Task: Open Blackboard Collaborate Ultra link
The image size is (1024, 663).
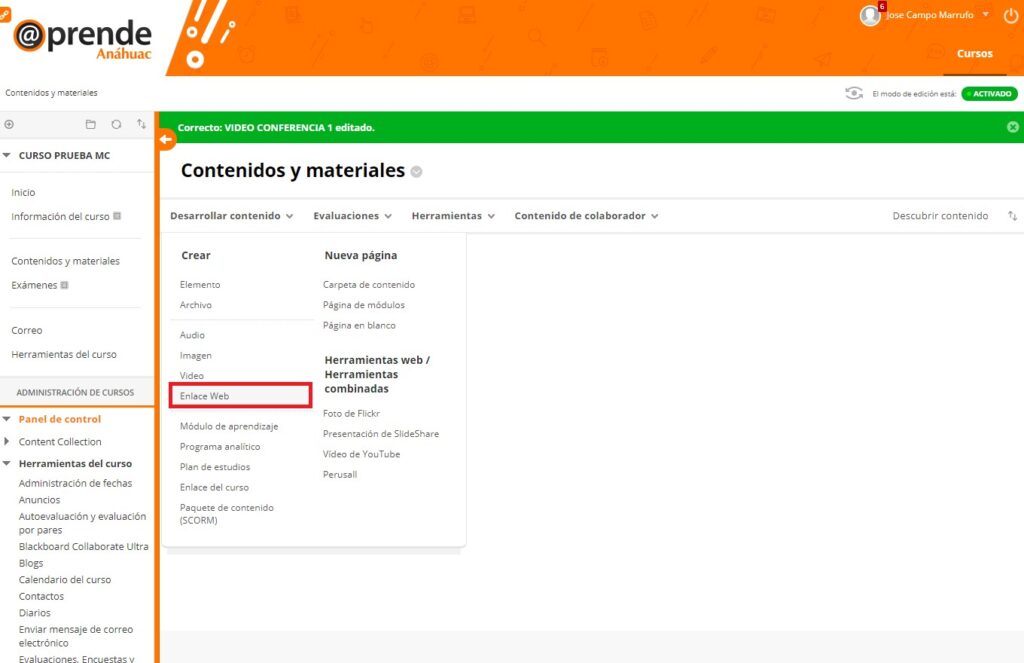Action: click(83, 547)
